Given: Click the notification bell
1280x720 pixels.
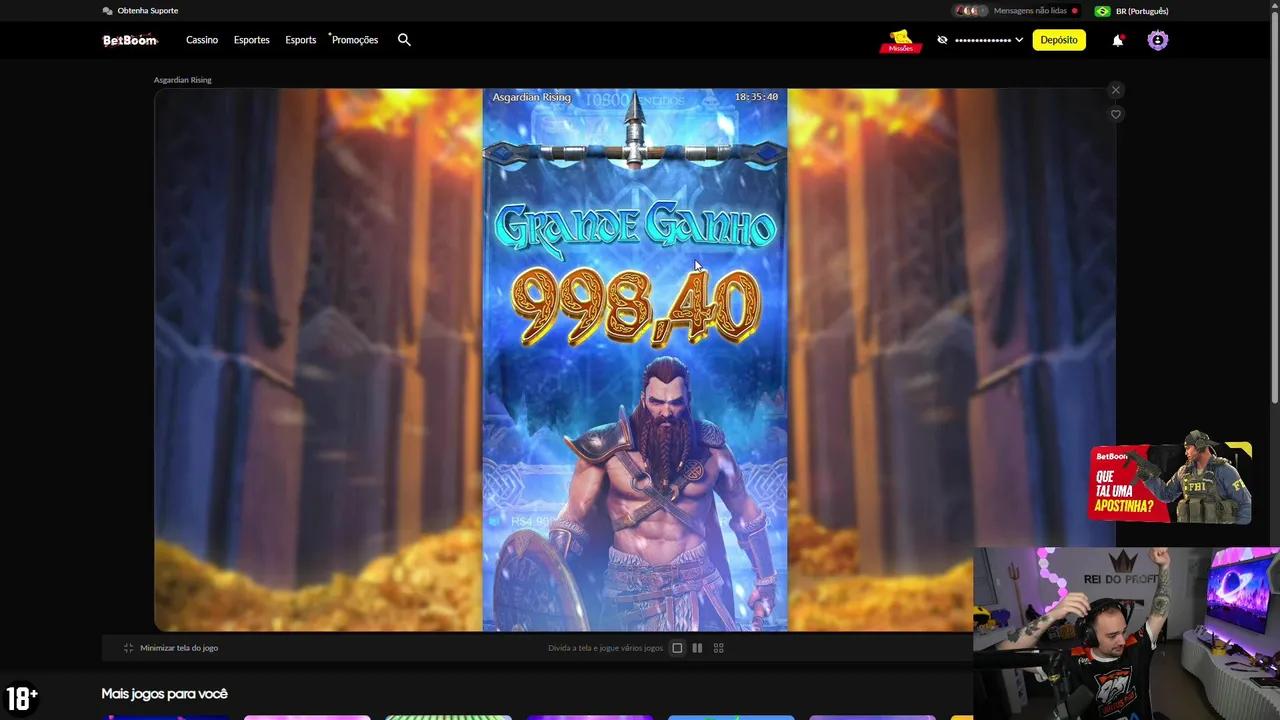Looking at the screenshot, I should 1117,40.
